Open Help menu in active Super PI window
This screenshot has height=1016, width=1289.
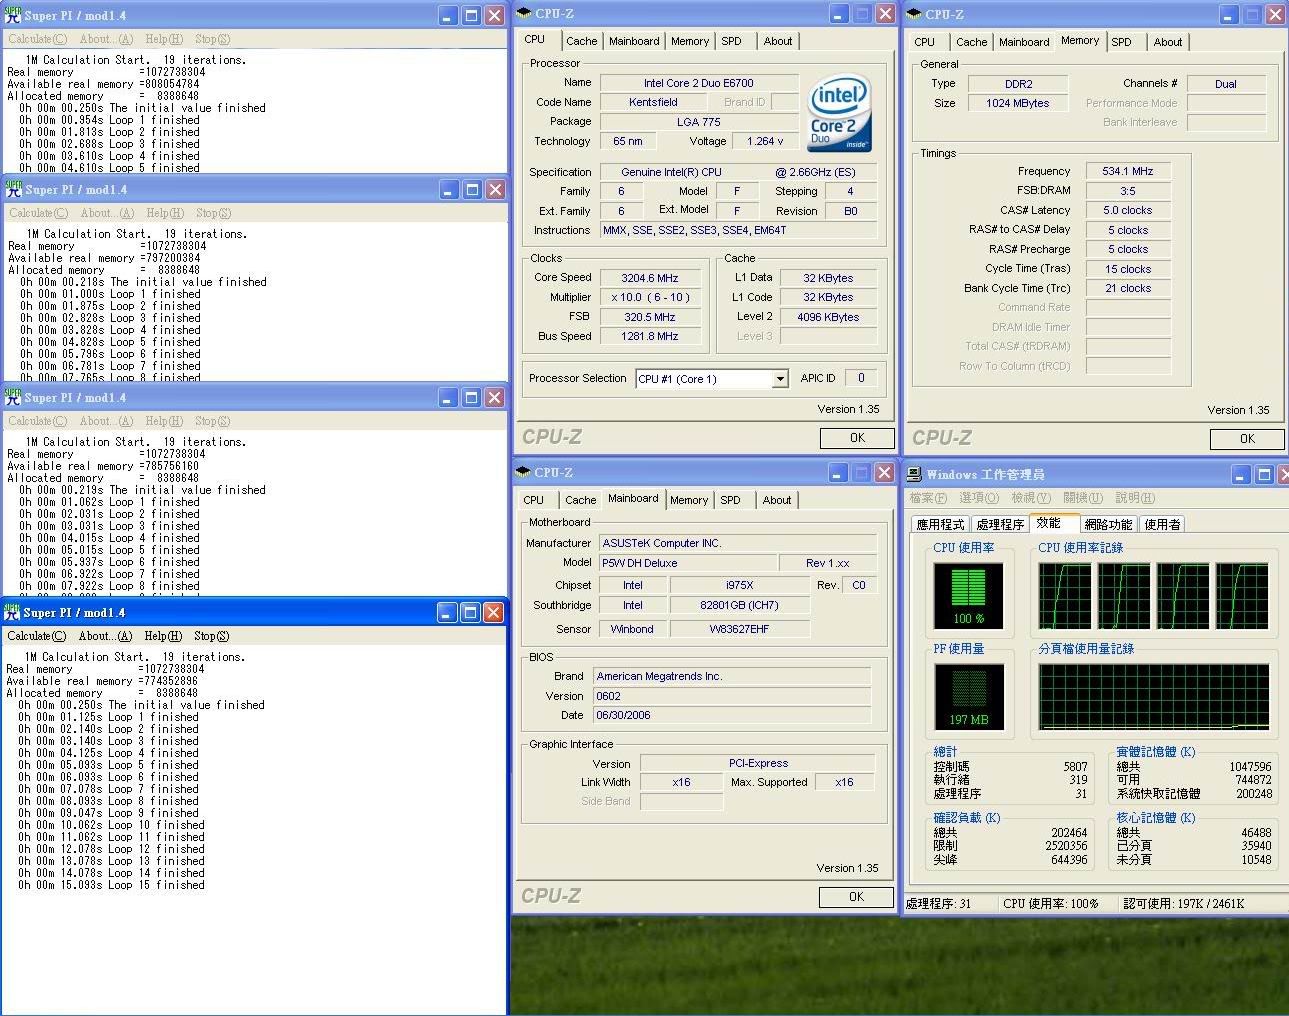click(x=163, y=636)
